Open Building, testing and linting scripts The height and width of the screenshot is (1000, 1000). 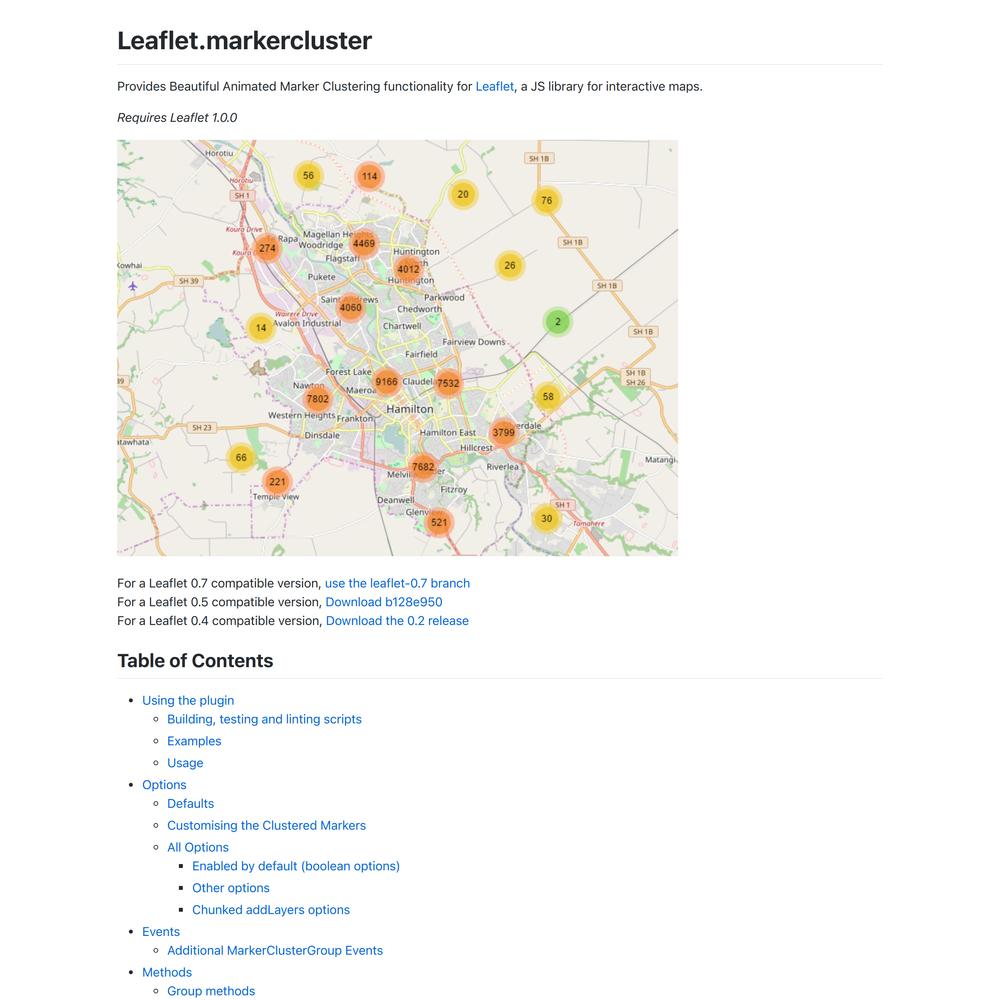[264, 719]
